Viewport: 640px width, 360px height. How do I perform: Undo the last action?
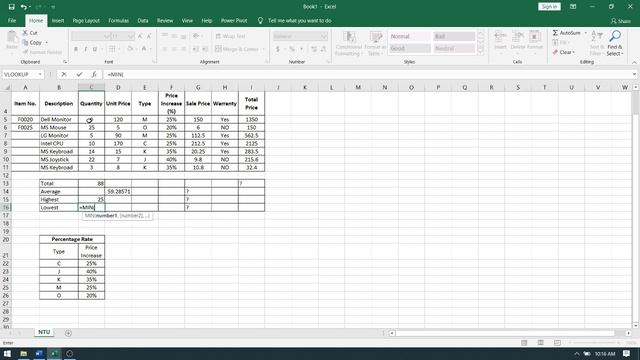coord(24,7)
